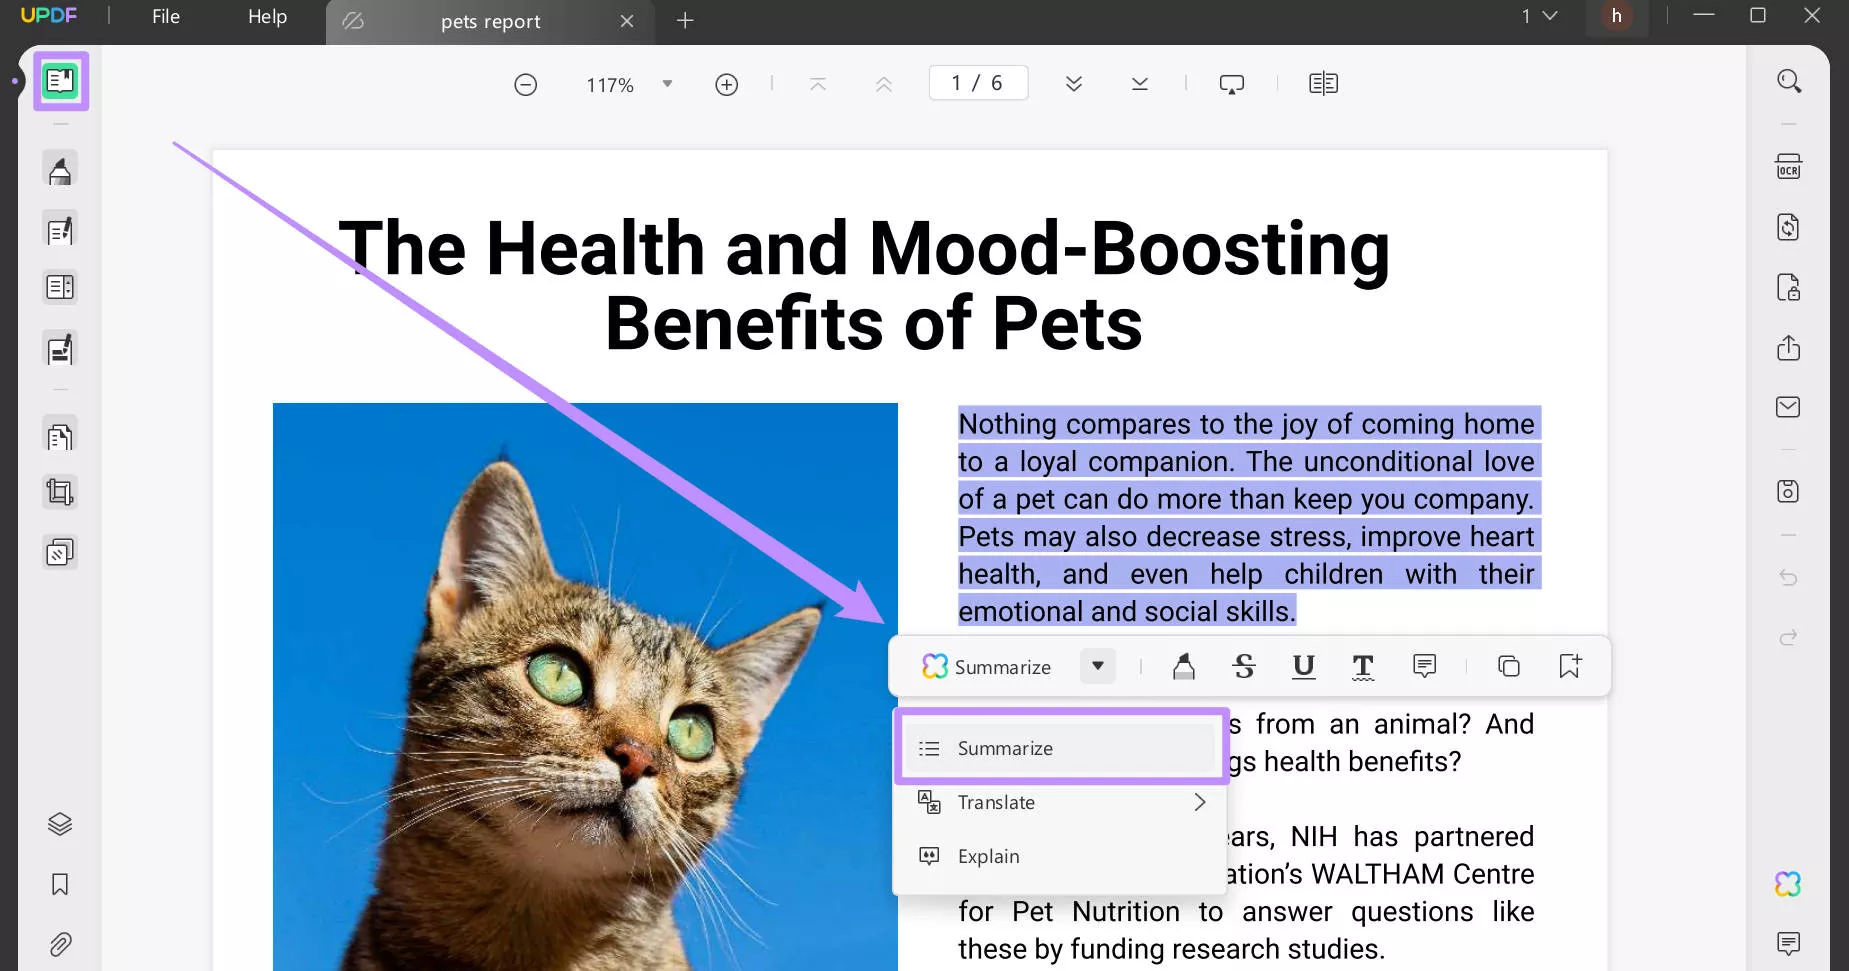
Task: Go to the next page arrow
Action: (1074, 84)
